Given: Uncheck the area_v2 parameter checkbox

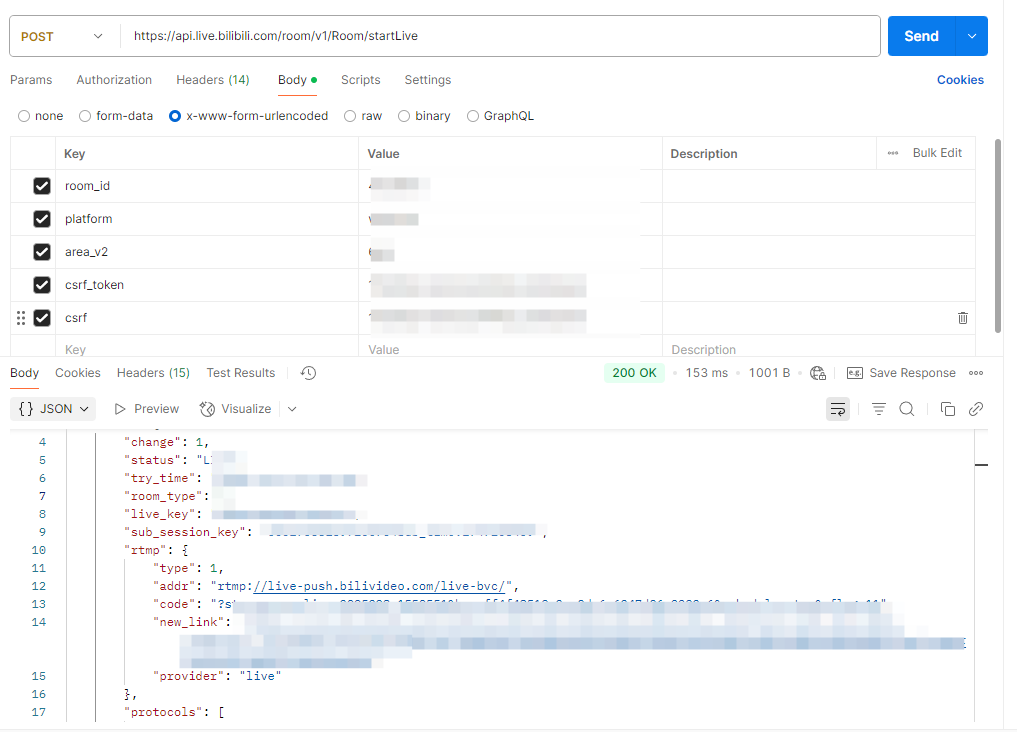Looking at the screenshot, I should [x=42, y=252].
